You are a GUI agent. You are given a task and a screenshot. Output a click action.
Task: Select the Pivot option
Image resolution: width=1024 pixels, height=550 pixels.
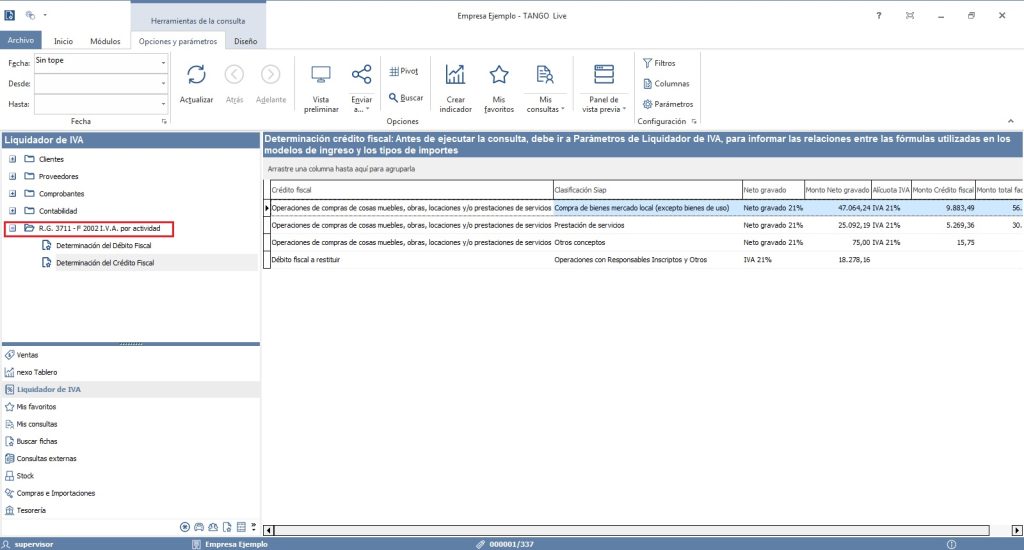coord(404,71)
